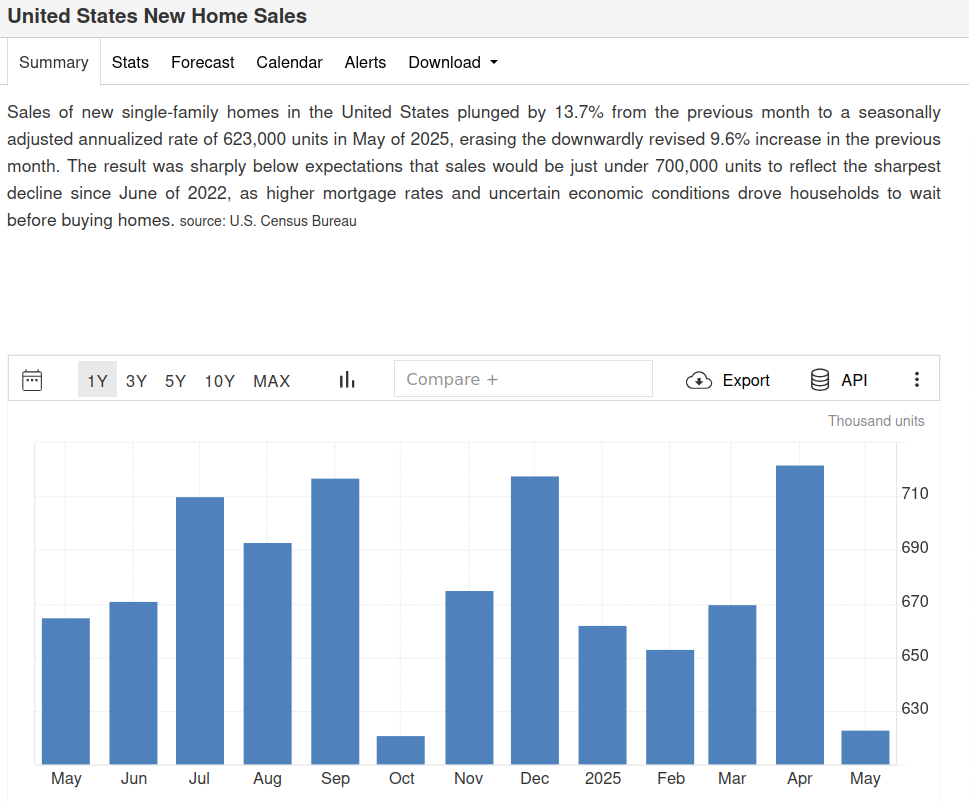Open the Alerts tab
Viewport: 969px width, 803px height.
click(365, 62)
